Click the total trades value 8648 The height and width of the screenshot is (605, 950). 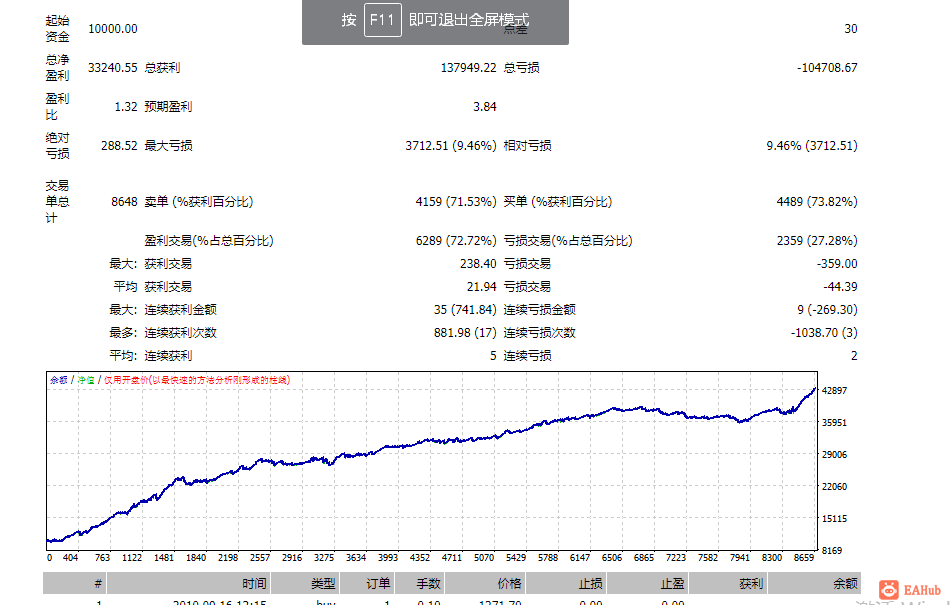[124, 202]
